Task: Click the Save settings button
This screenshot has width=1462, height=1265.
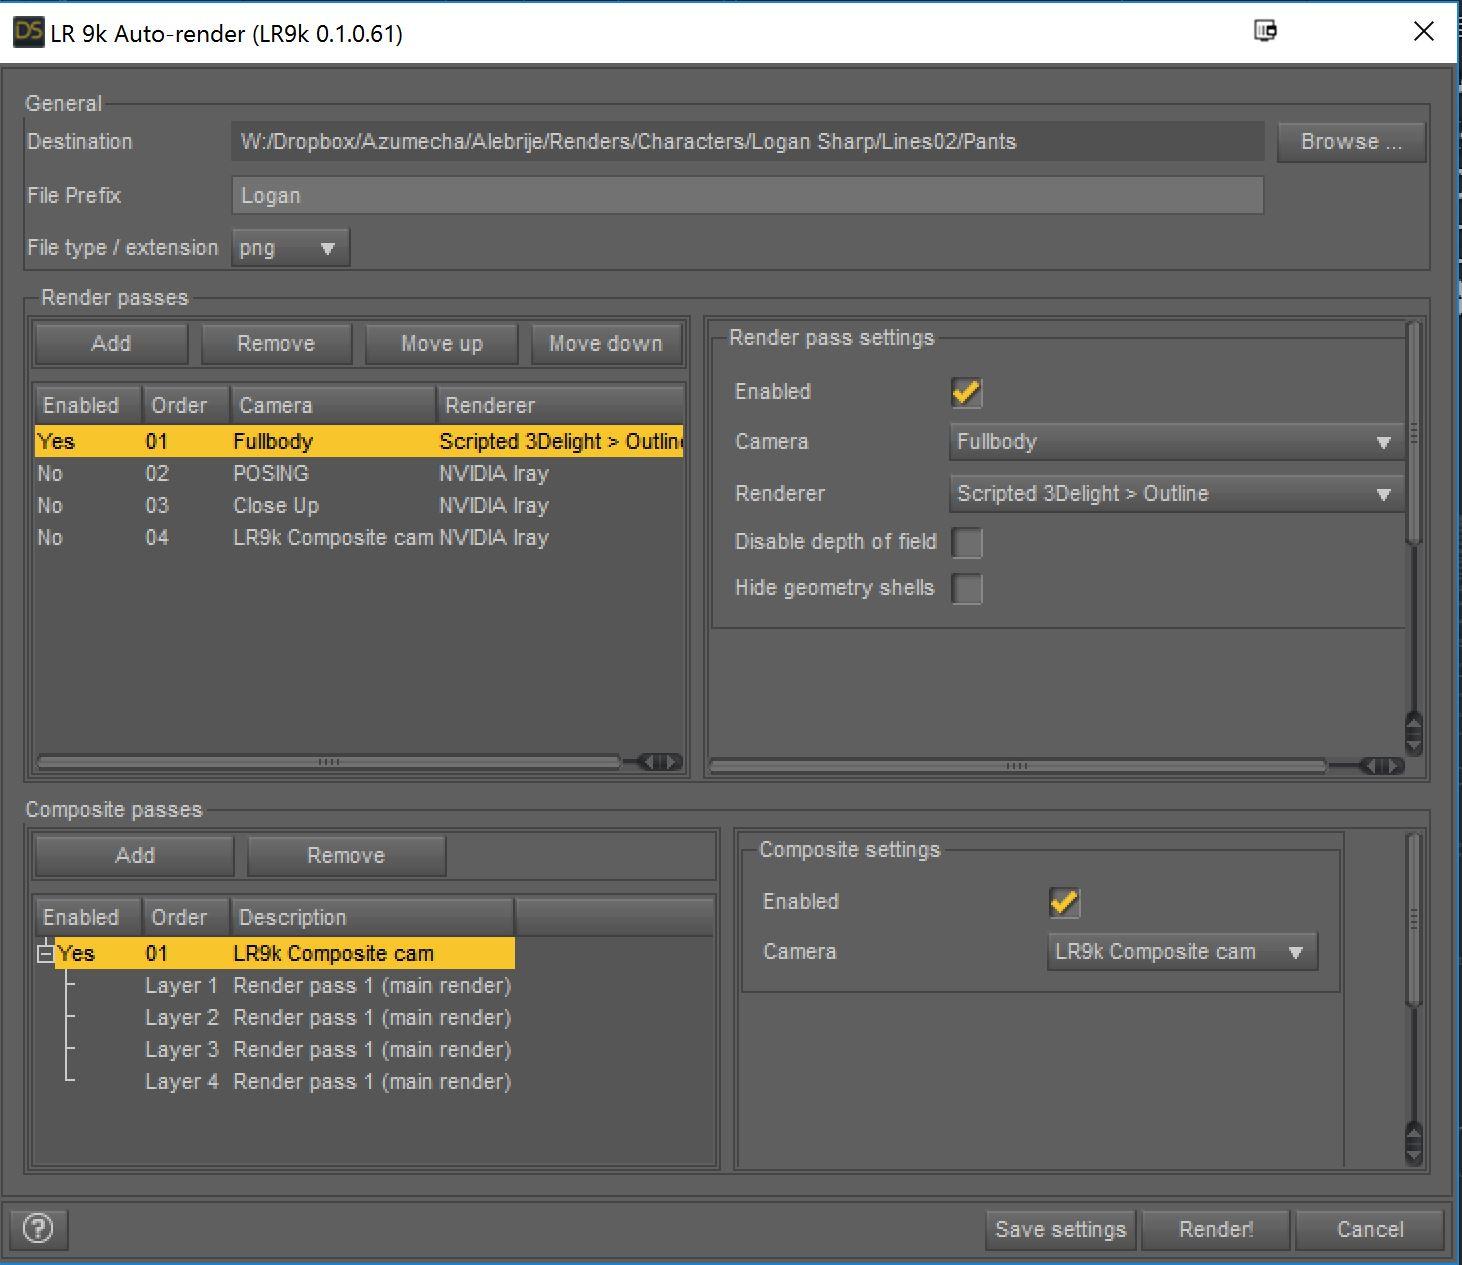Action: point(1061,1230)
